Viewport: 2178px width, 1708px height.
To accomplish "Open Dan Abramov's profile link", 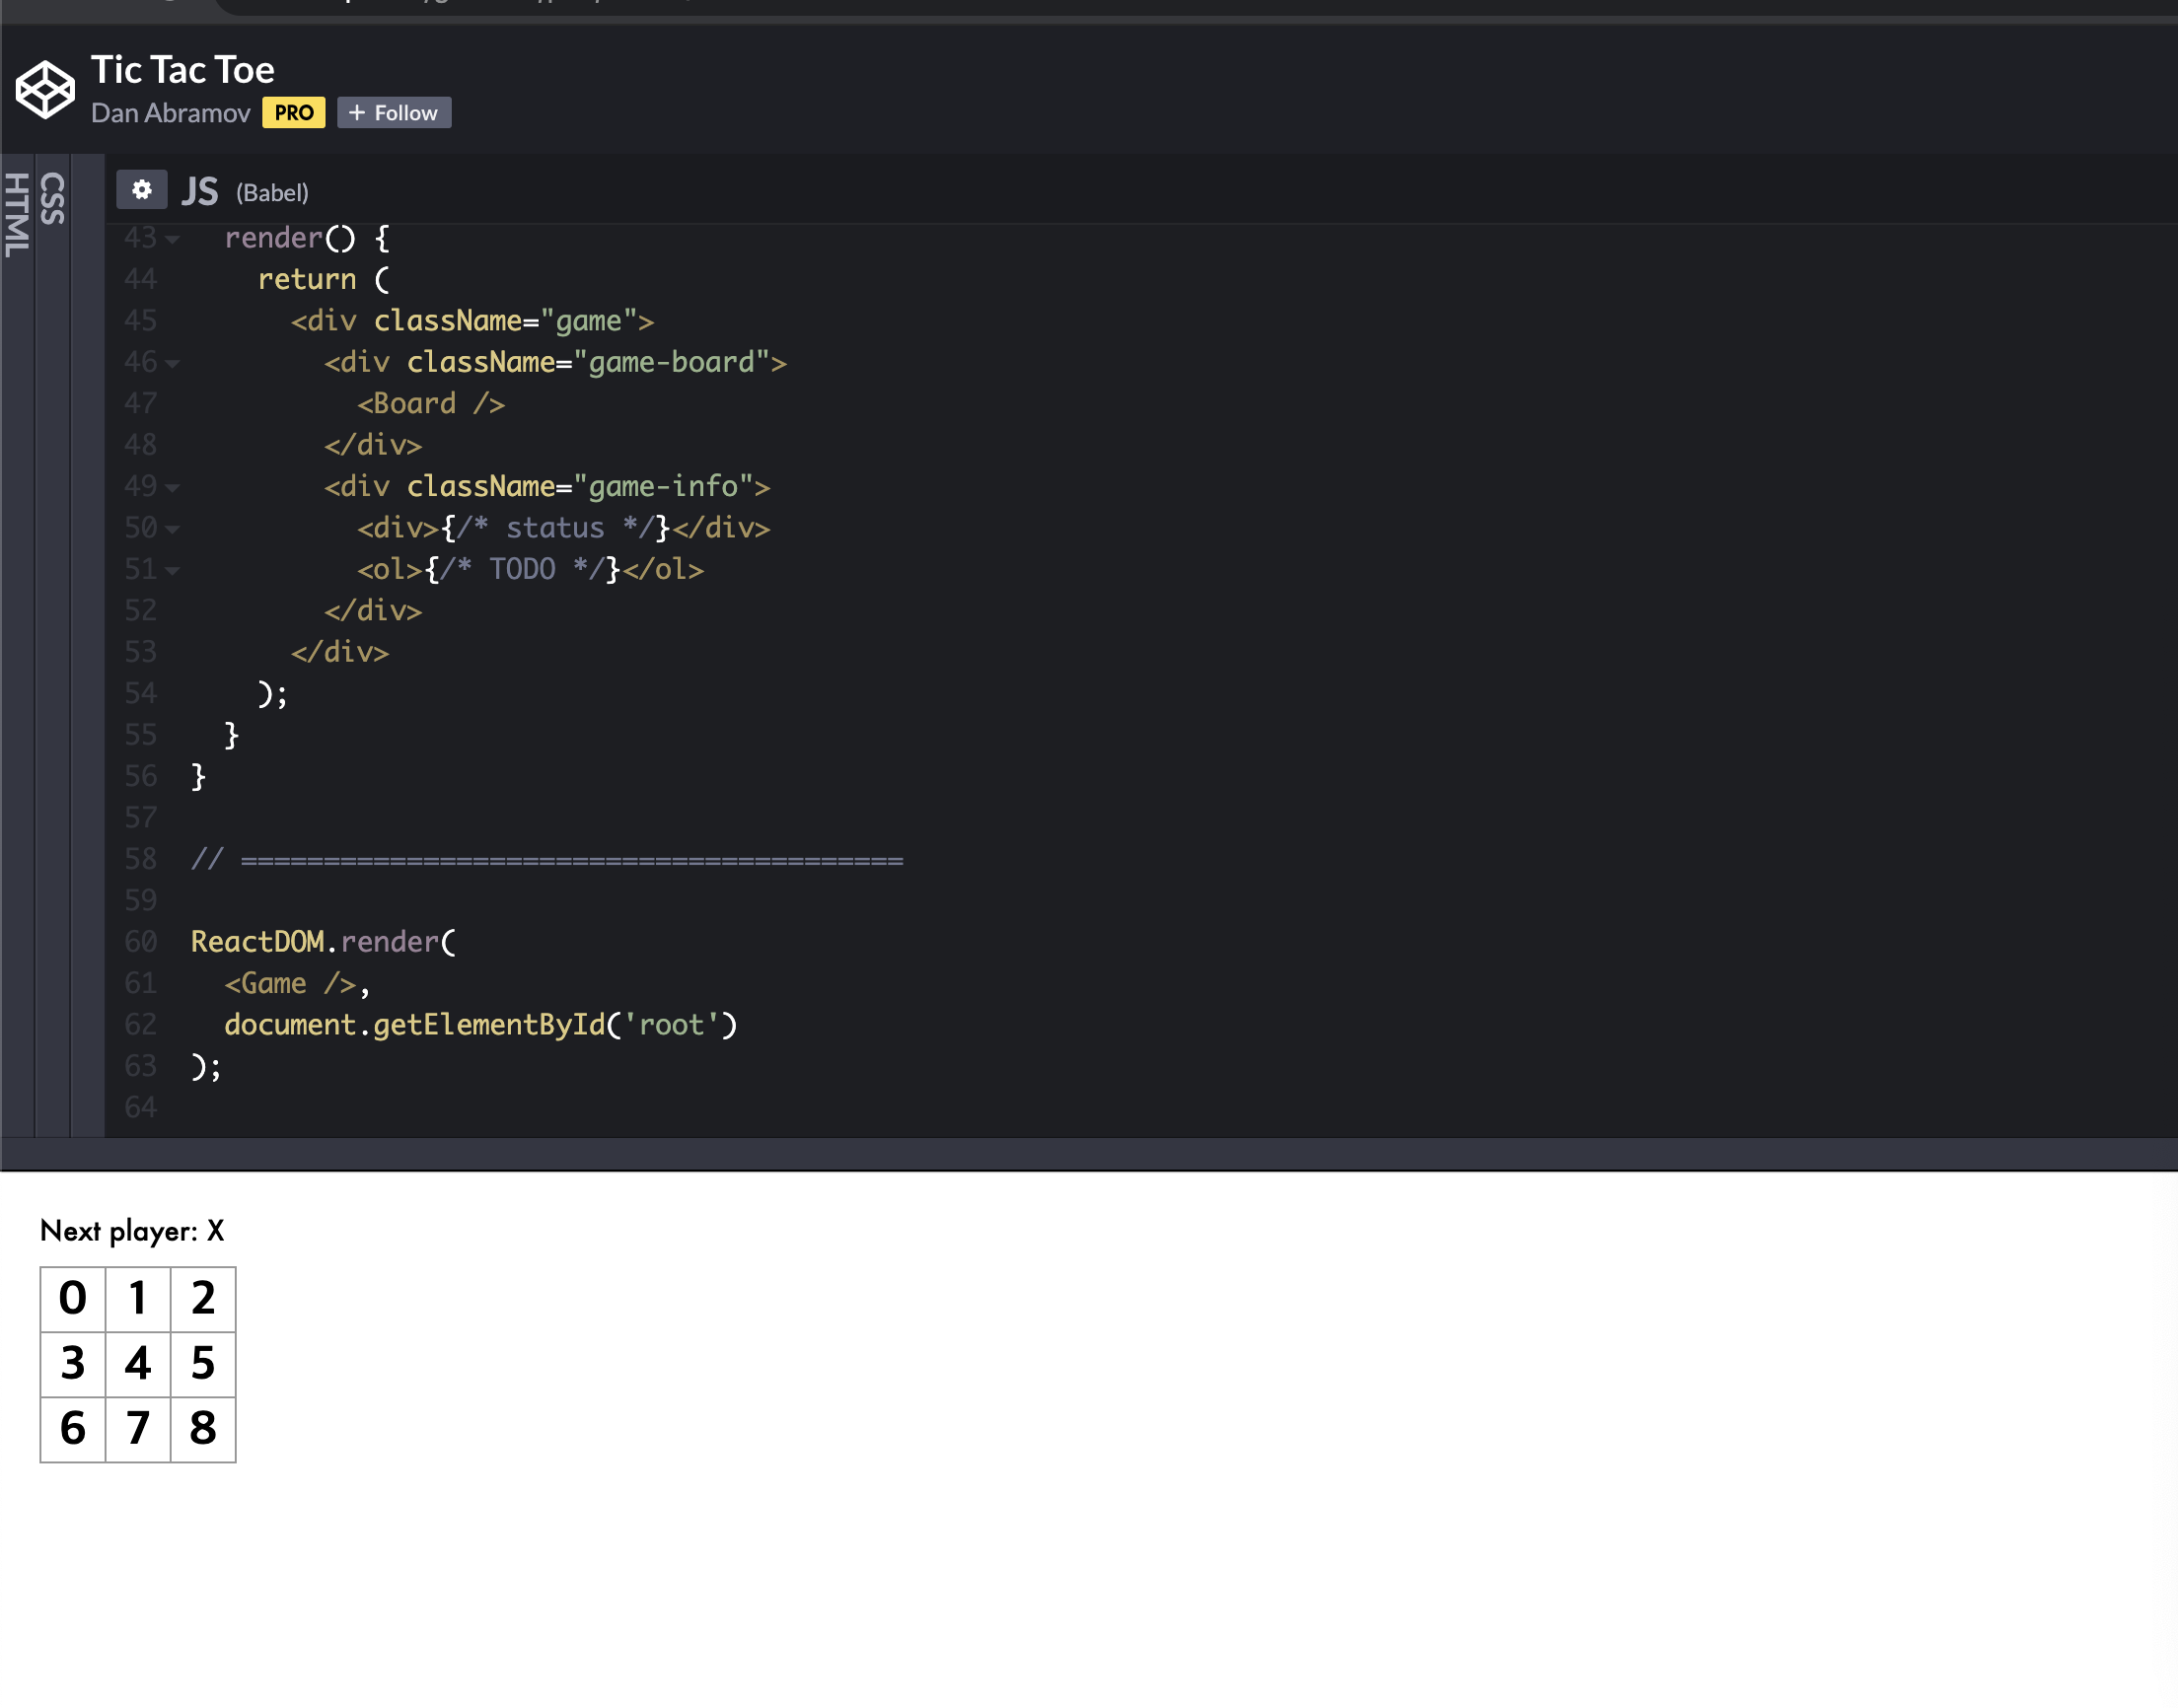I will coord(170,113).
